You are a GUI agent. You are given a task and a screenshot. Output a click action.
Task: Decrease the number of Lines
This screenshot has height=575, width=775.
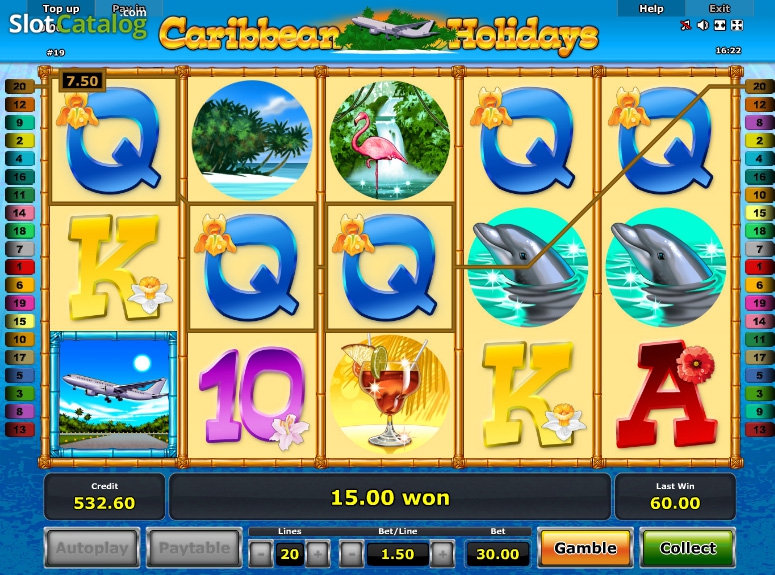260,554
